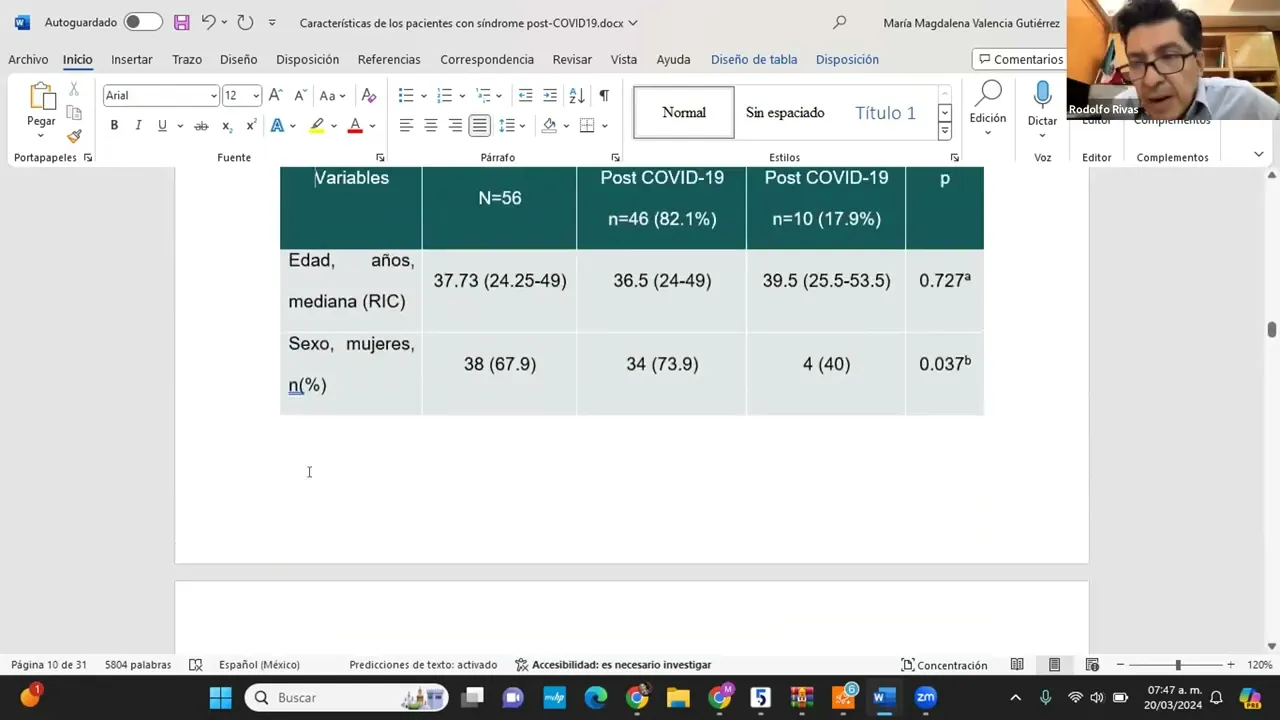Justify the paragraph text

click(x=480, y=125)
